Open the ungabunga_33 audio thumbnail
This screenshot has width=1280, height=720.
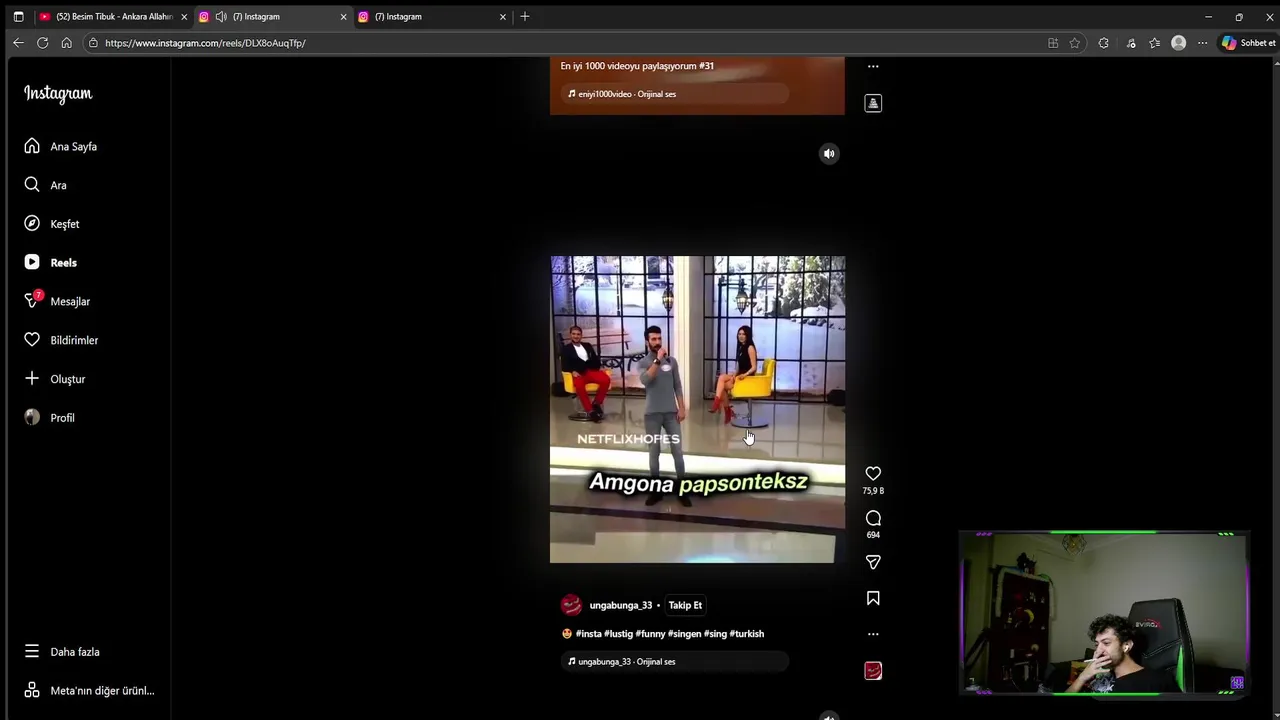click(873, 671)
